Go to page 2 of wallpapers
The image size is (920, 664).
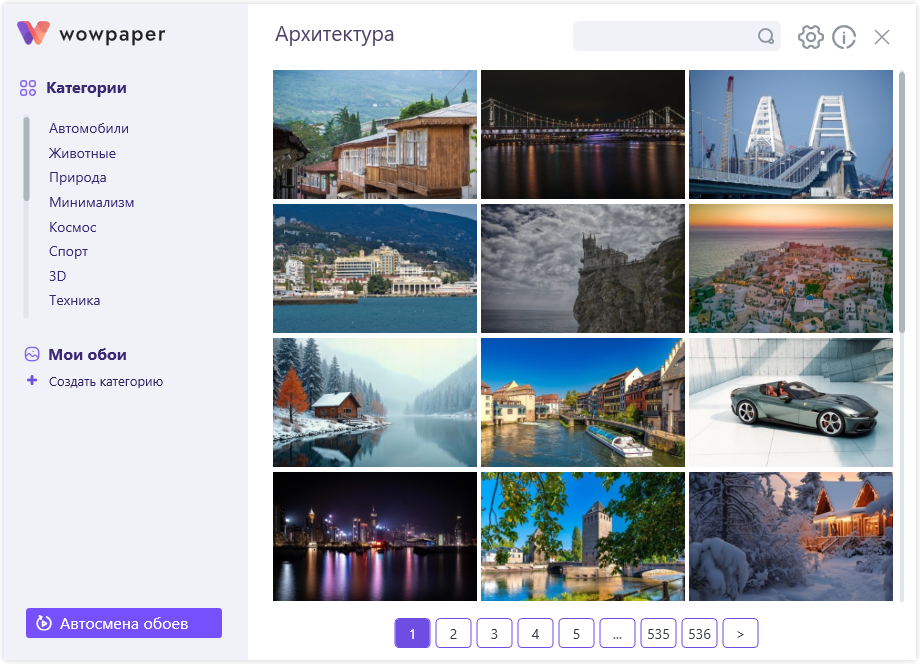pos(453,633)
